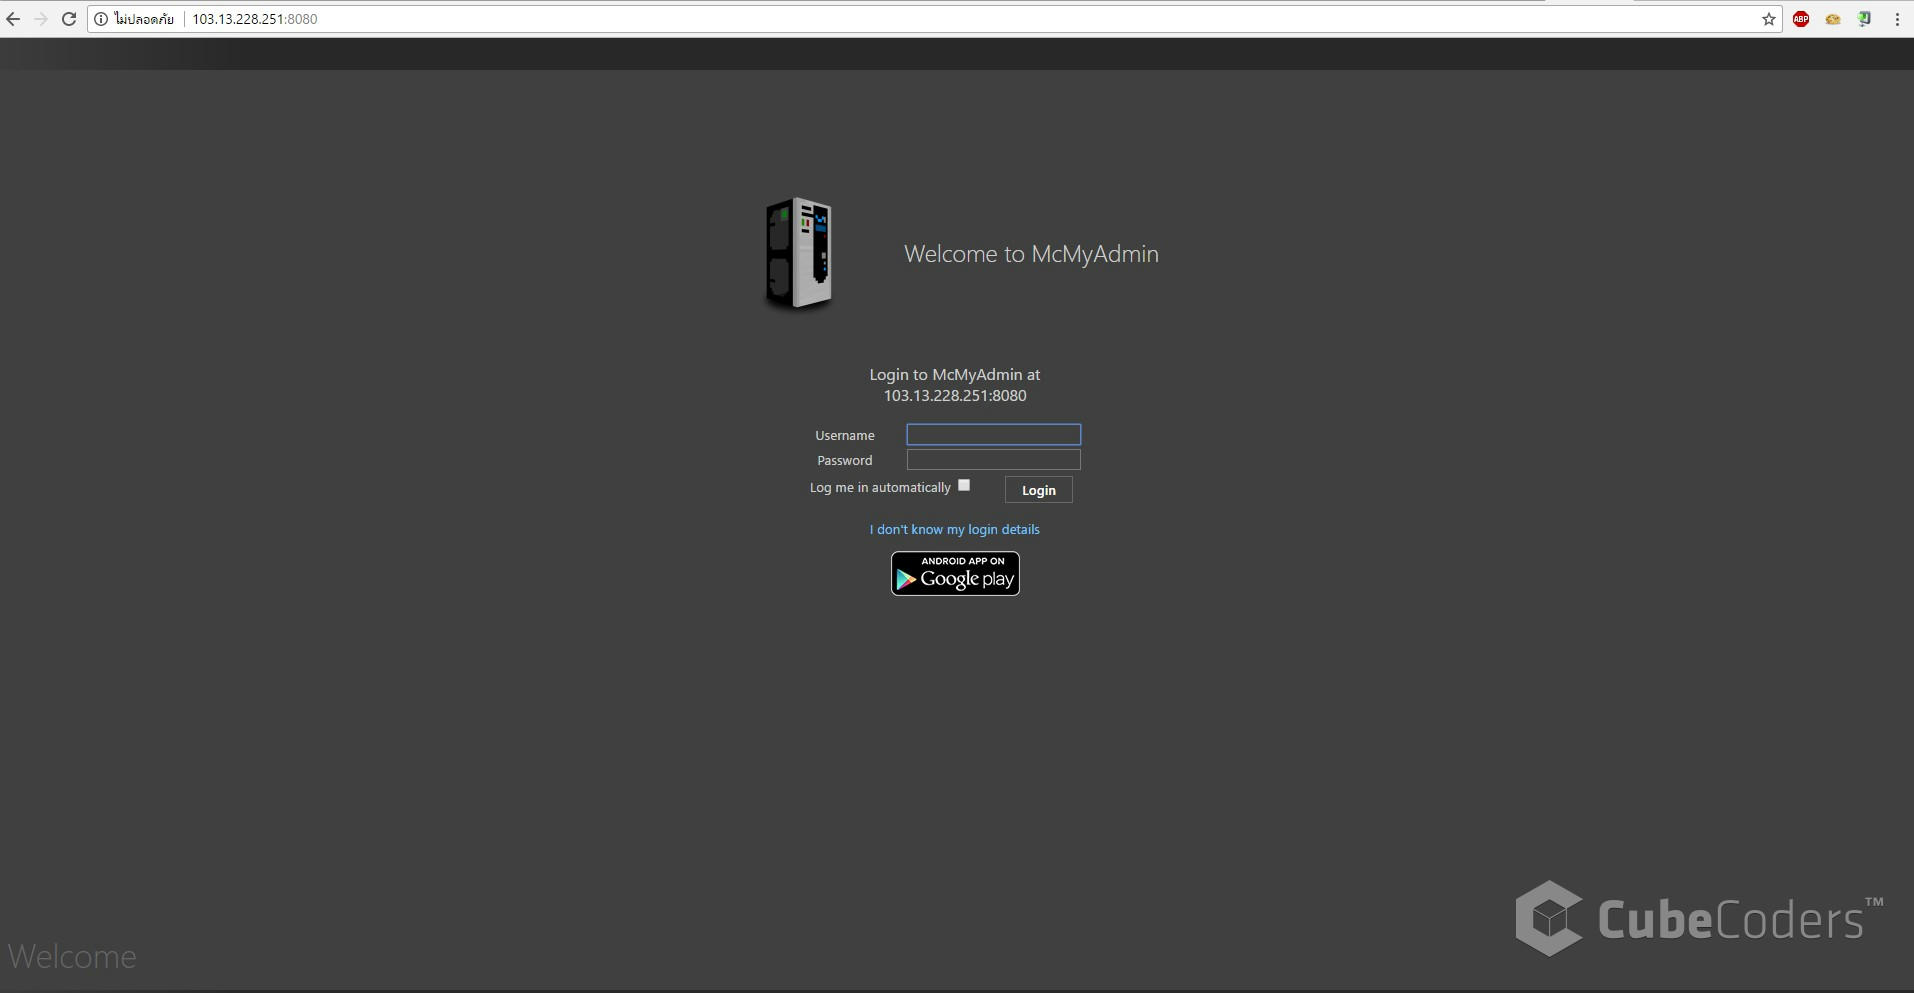
Task: Enable Log me in automatically checkbox
Action: point(964,485)
